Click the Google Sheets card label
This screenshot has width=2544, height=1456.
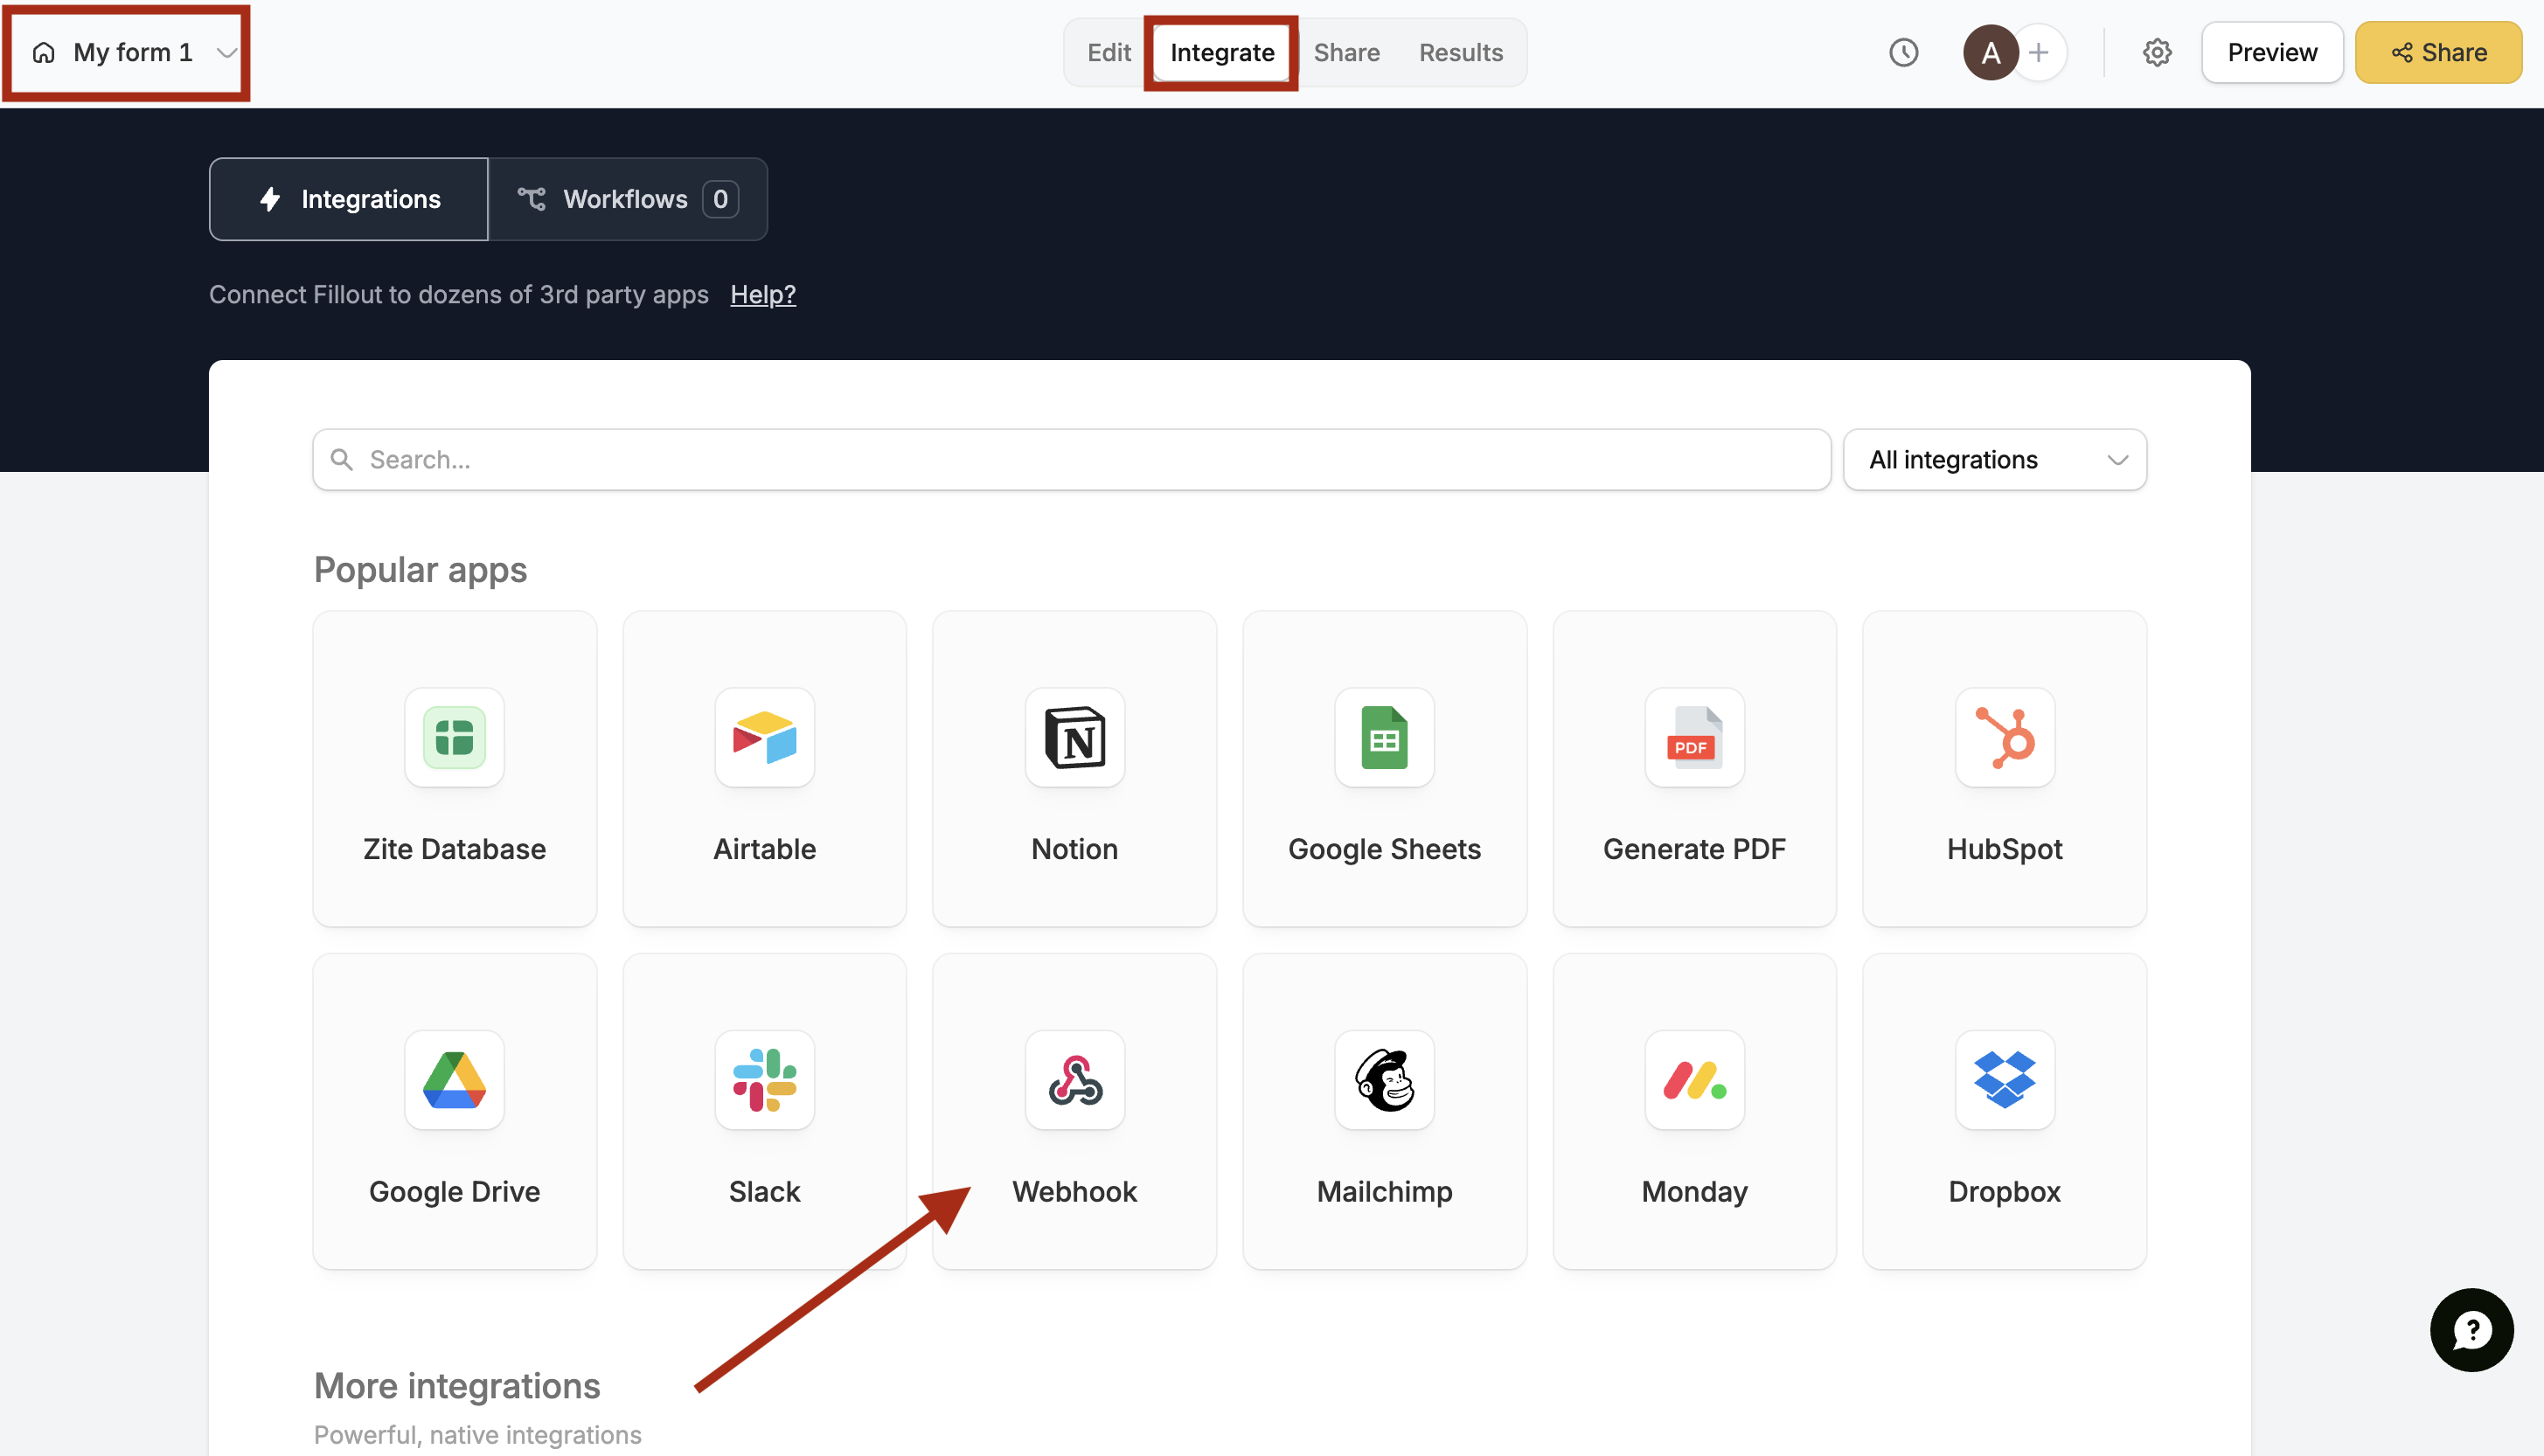(x=1384, y=849)
